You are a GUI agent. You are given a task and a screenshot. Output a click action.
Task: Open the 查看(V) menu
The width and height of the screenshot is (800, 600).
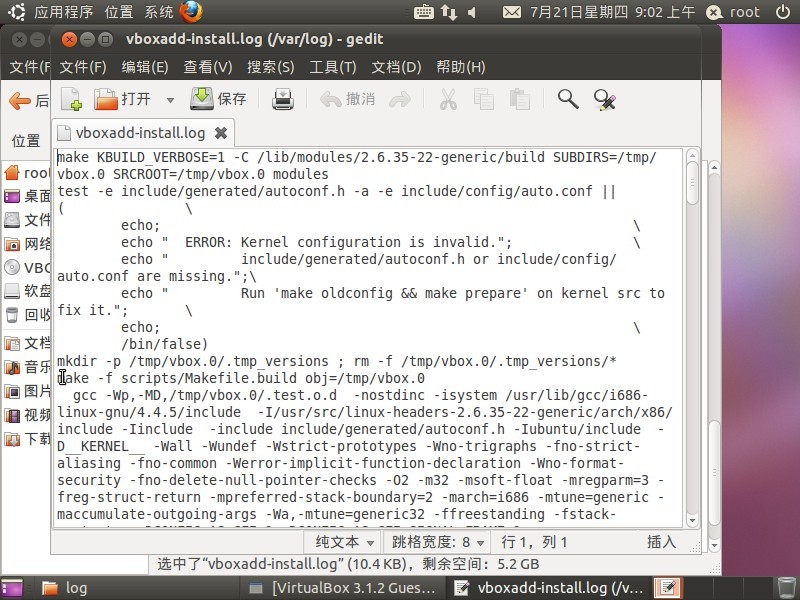pos(208,67)
